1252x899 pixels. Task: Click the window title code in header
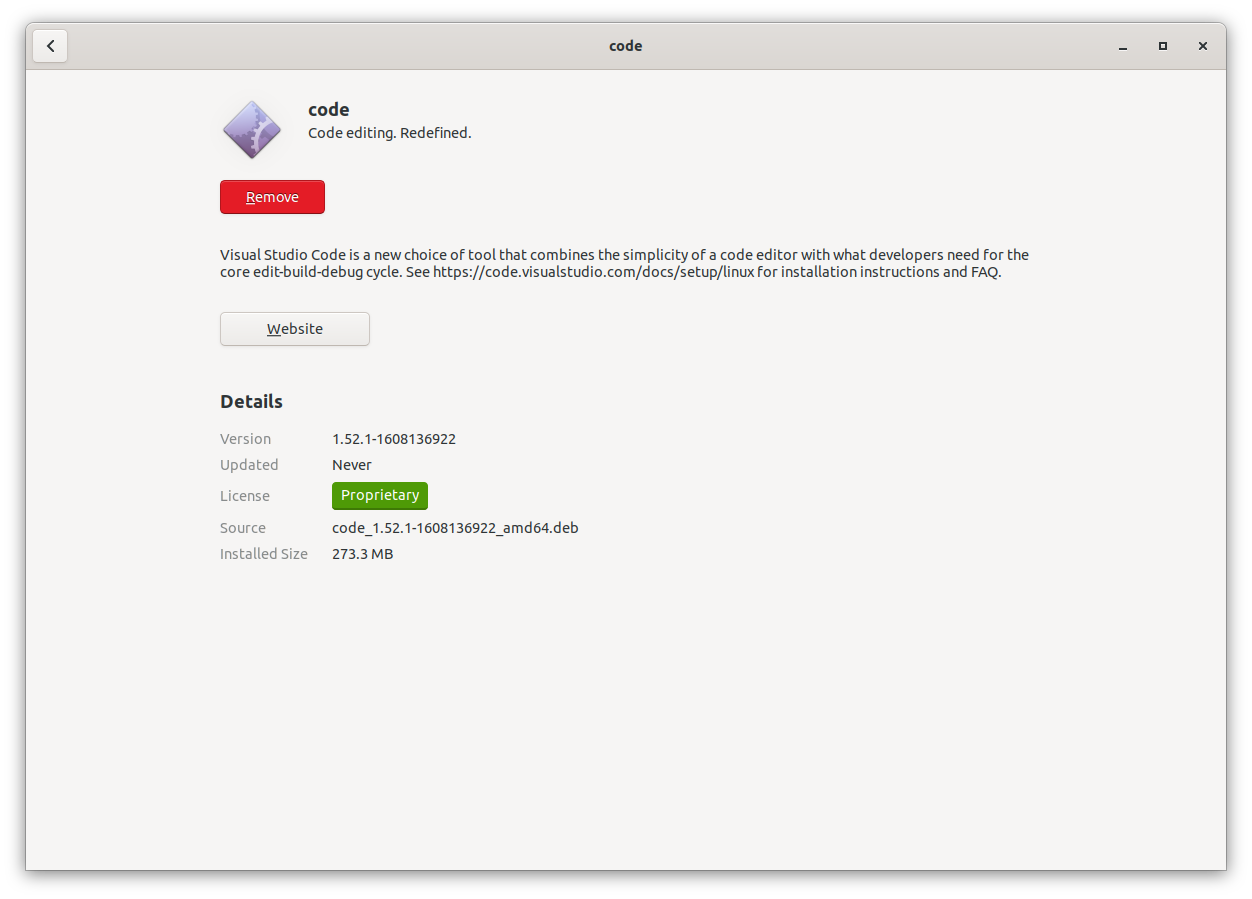pyautogui.click(x=626, y=46)
